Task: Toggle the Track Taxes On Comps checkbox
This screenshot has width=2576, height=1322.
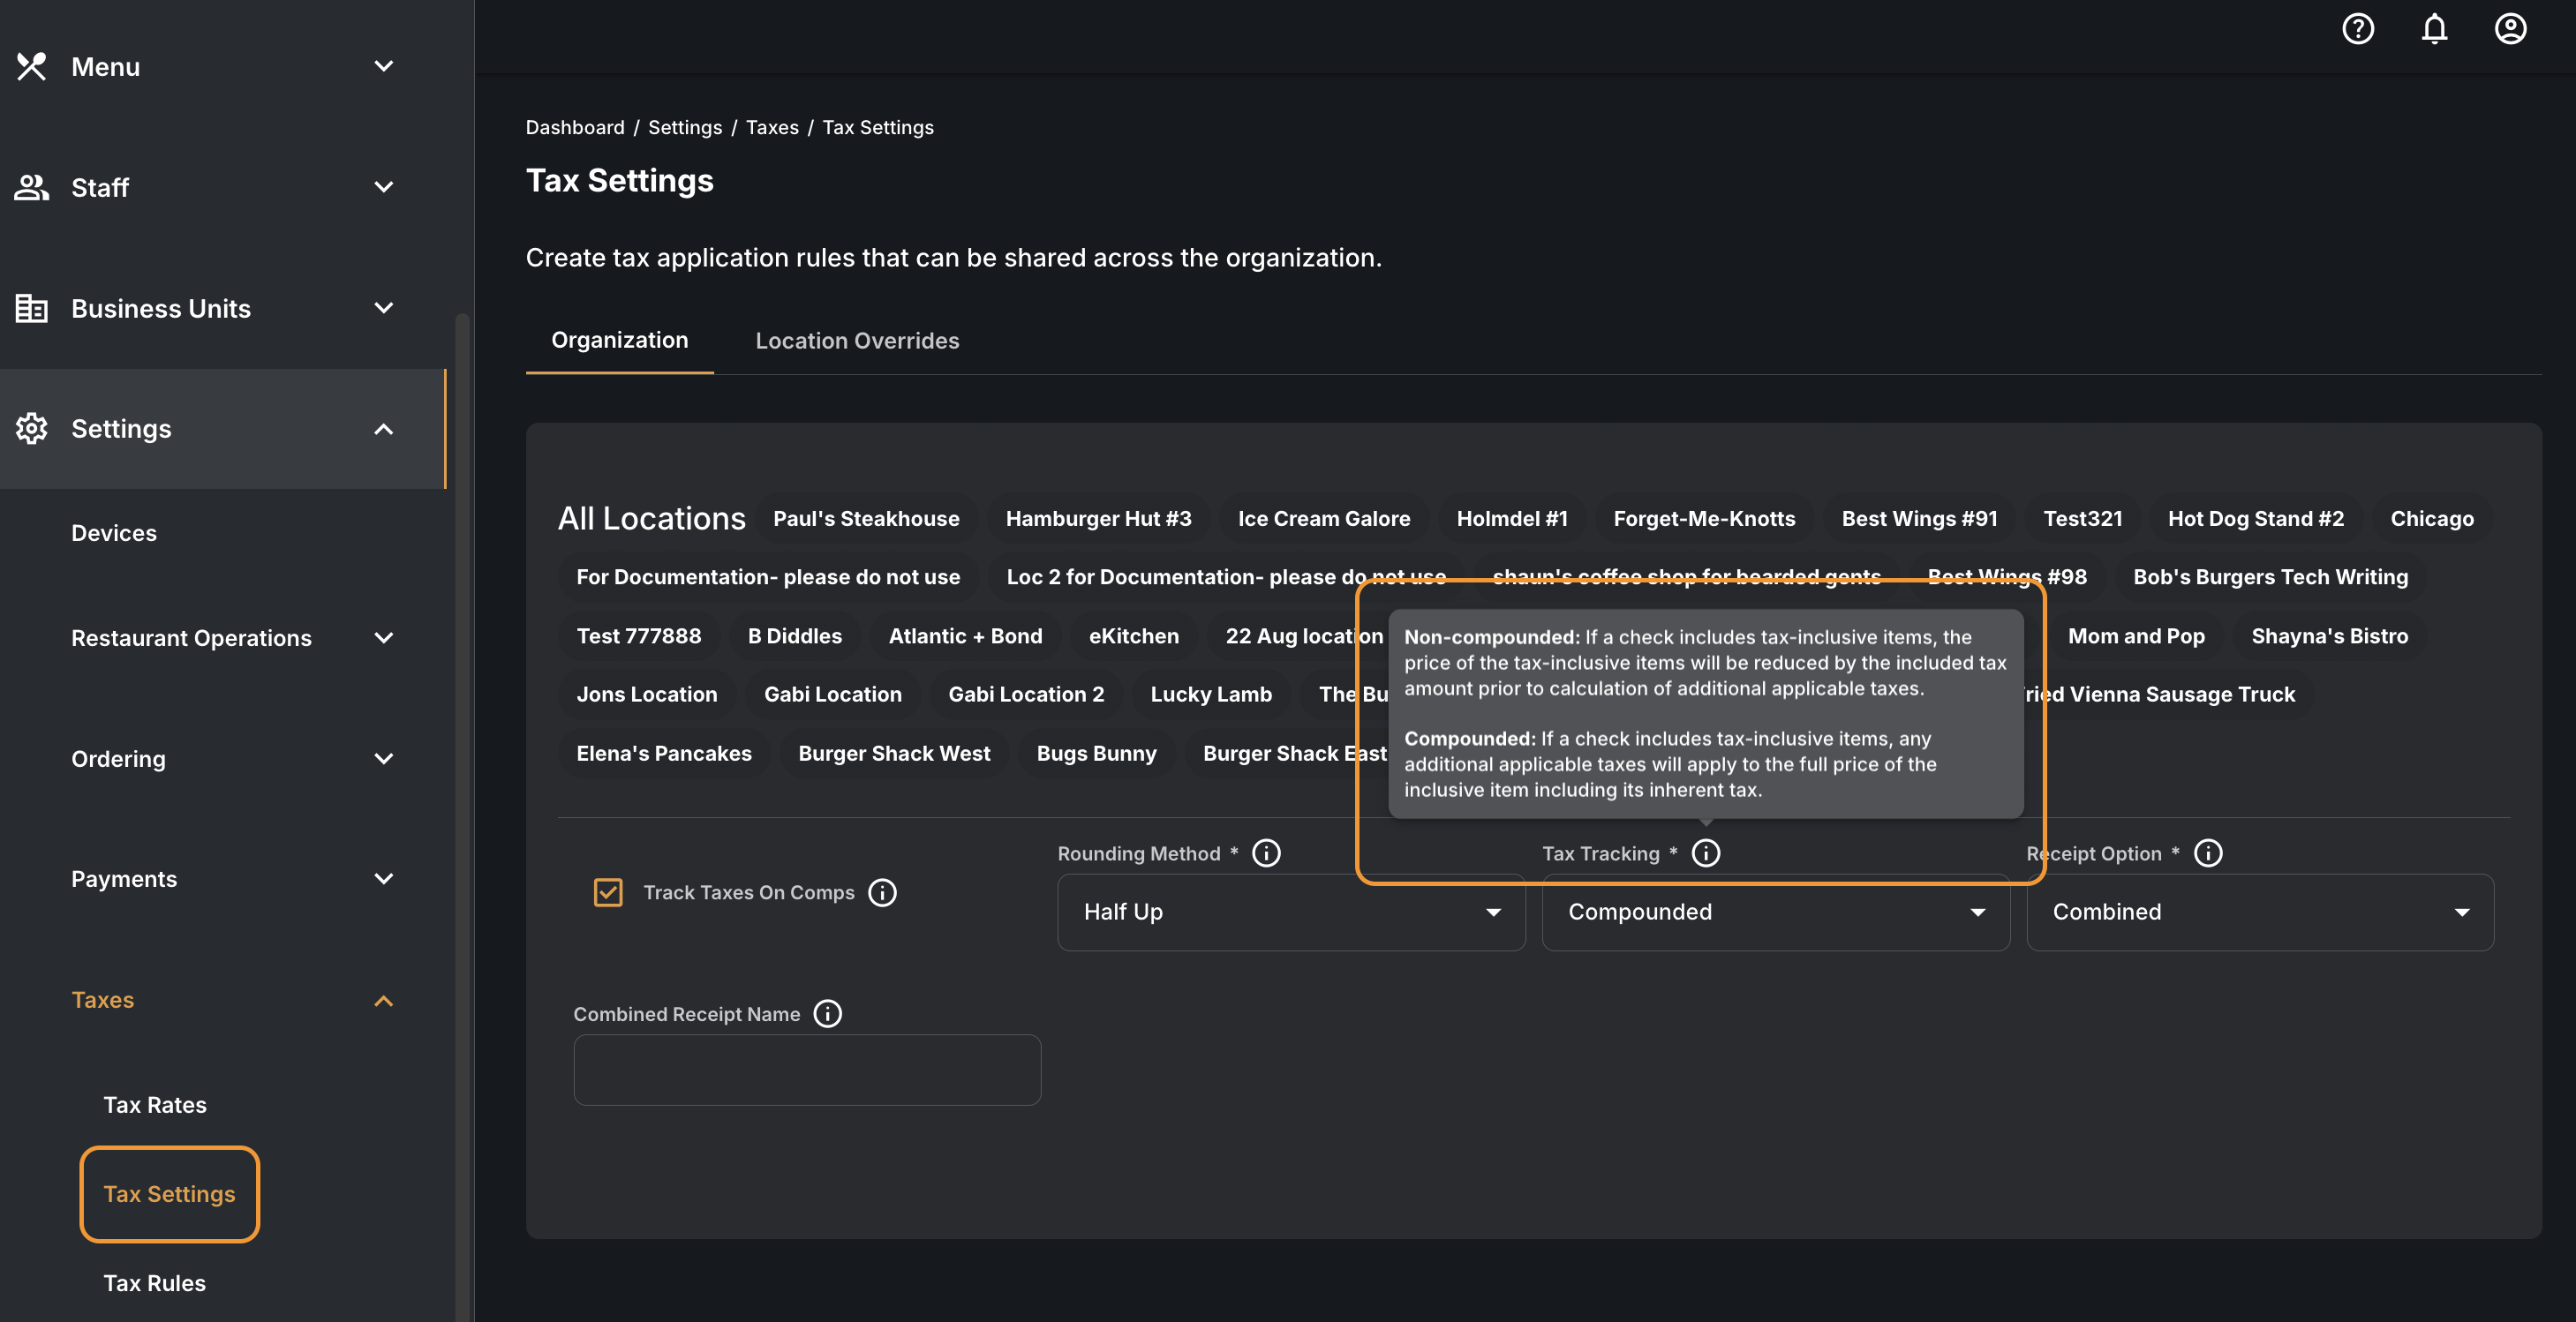Action: (608, 892)
